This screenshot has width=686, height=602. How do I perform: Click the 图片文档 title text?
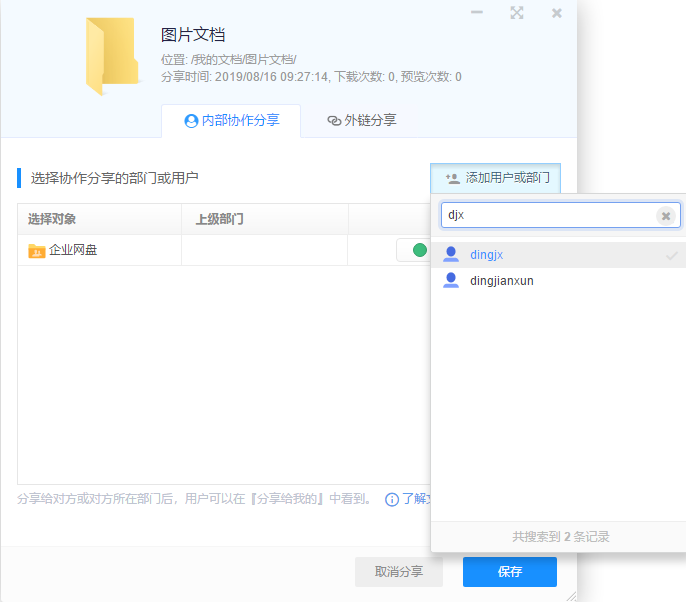(x=193, y=35)
